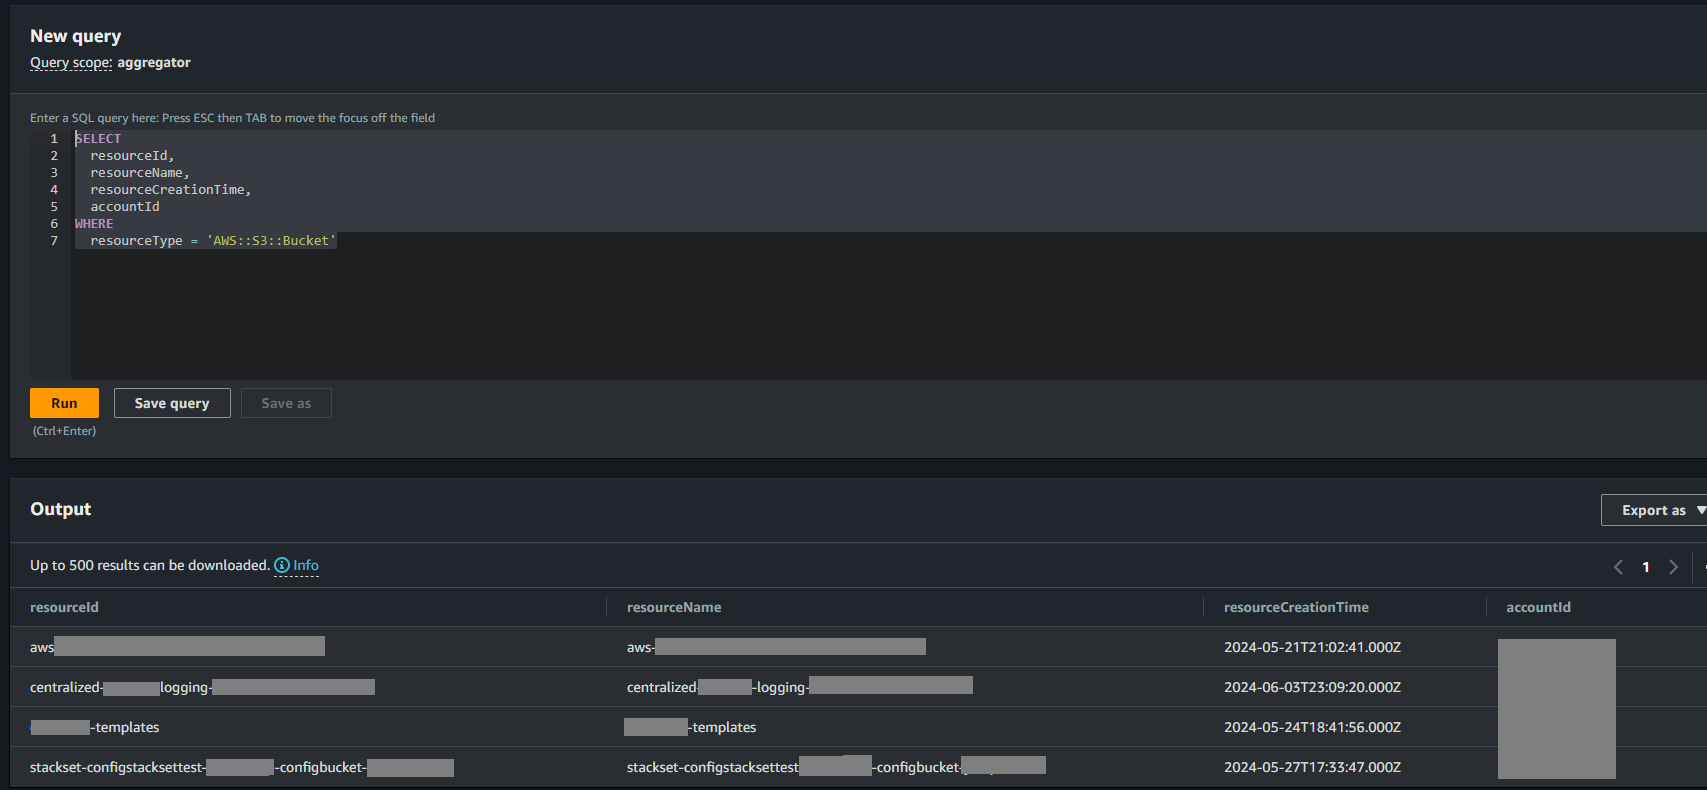Click the accountId column header
This screenshot has width=1707, height=790.
pos(1538,607)
